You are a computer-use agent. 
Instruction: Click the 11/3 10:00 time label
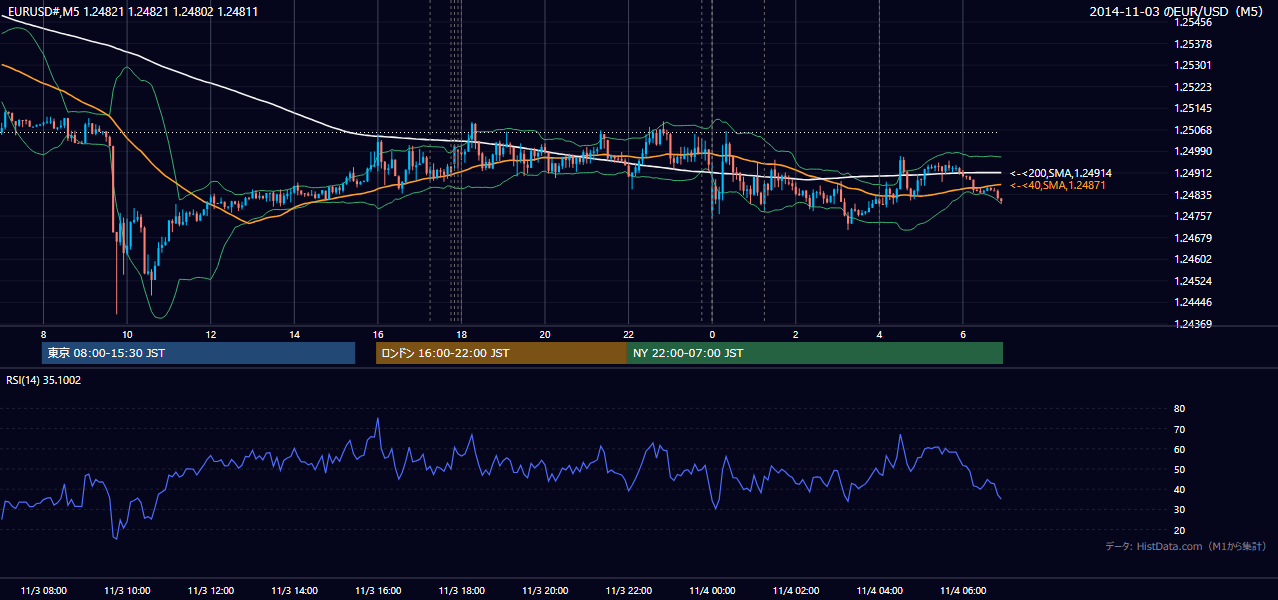click(127, 591)
